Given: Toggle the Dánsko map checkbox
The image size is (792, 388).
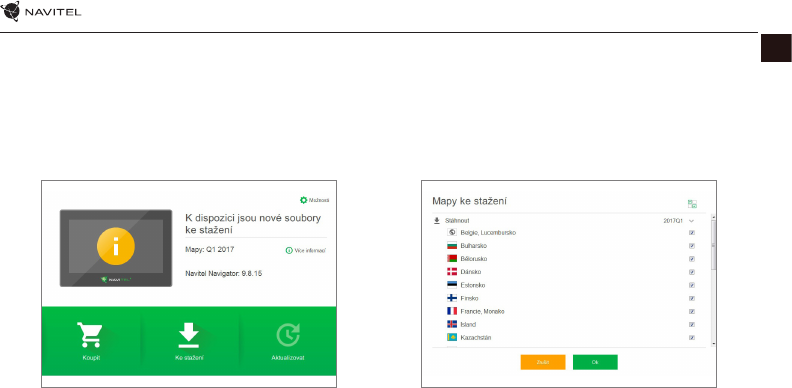Looking at the screenshot, I should [692, 272].
